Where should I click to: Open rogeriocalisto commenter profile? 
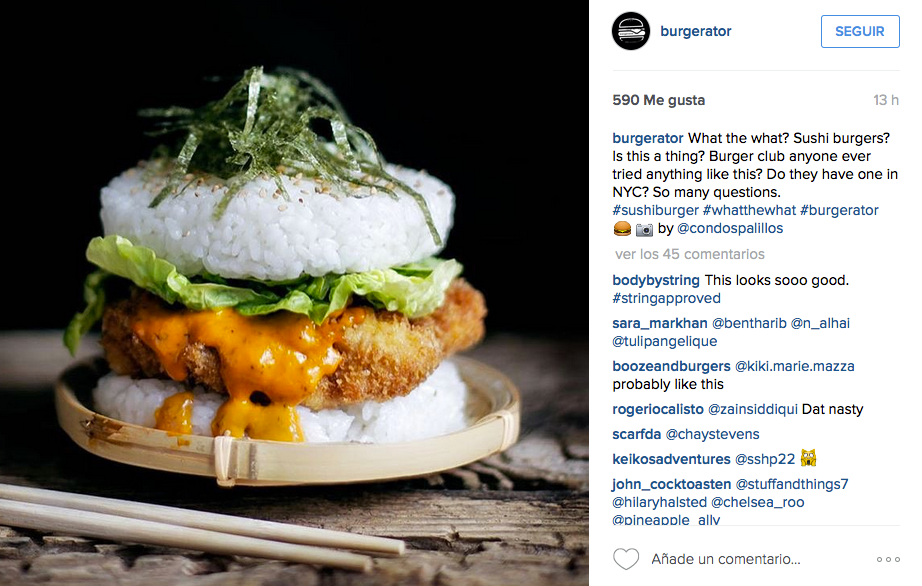point(657,409)
